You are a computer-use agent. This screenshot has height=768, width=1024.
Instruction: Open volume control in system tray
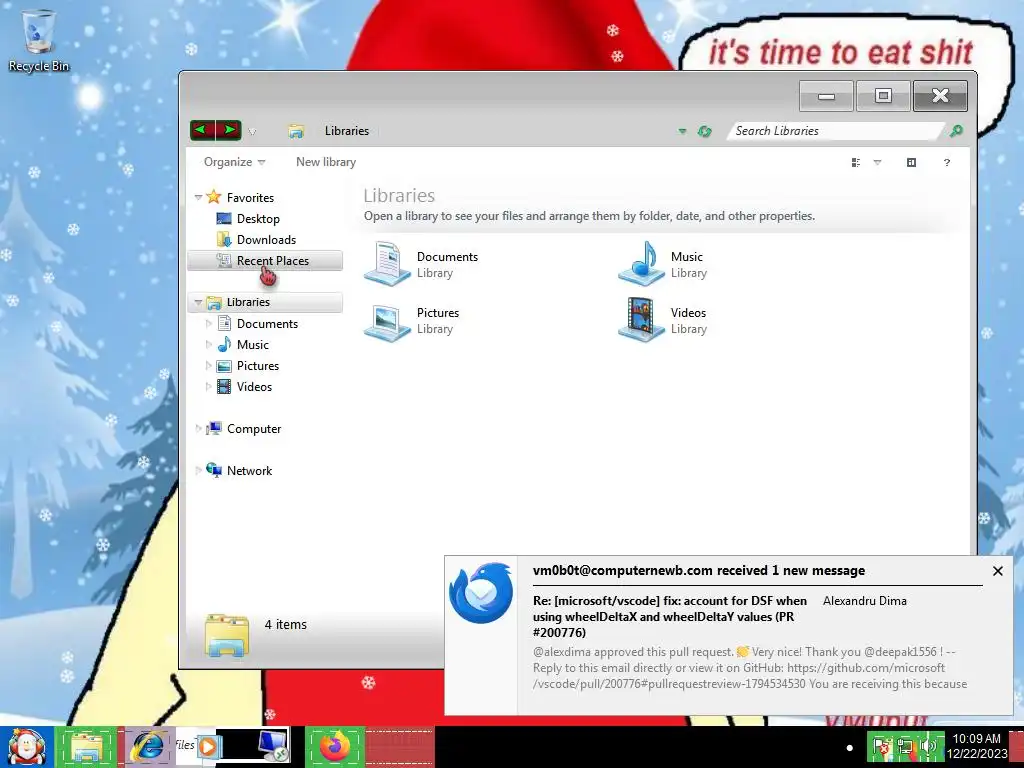[x=928, y=747]
